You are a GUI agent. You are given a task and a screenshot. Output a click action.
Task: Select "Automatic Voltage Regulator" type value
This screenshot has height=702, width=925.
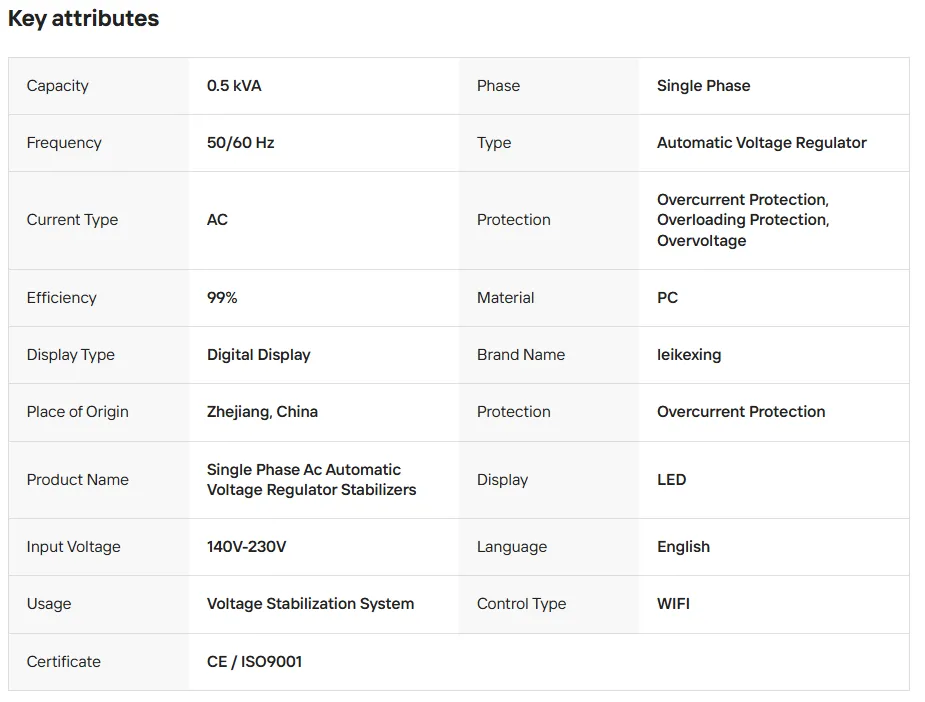coord(761,143)
